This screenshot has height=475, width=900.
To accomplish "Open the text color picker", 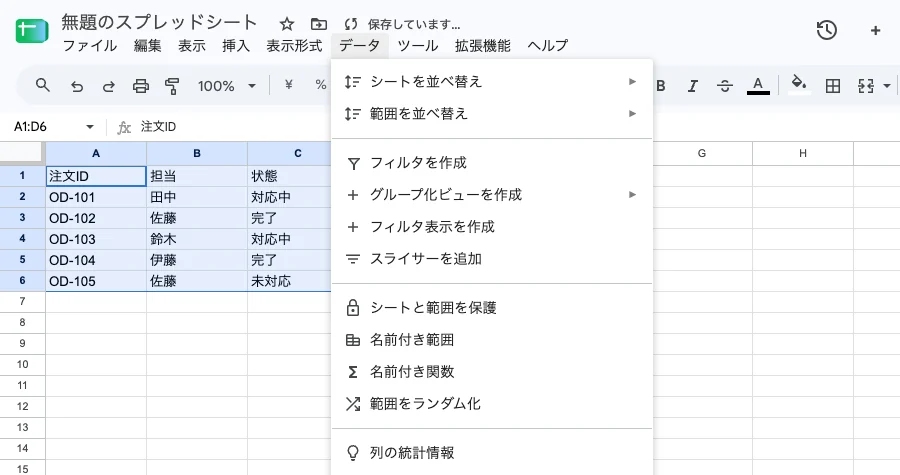I will pyautogui.click(x=758, y=85).
